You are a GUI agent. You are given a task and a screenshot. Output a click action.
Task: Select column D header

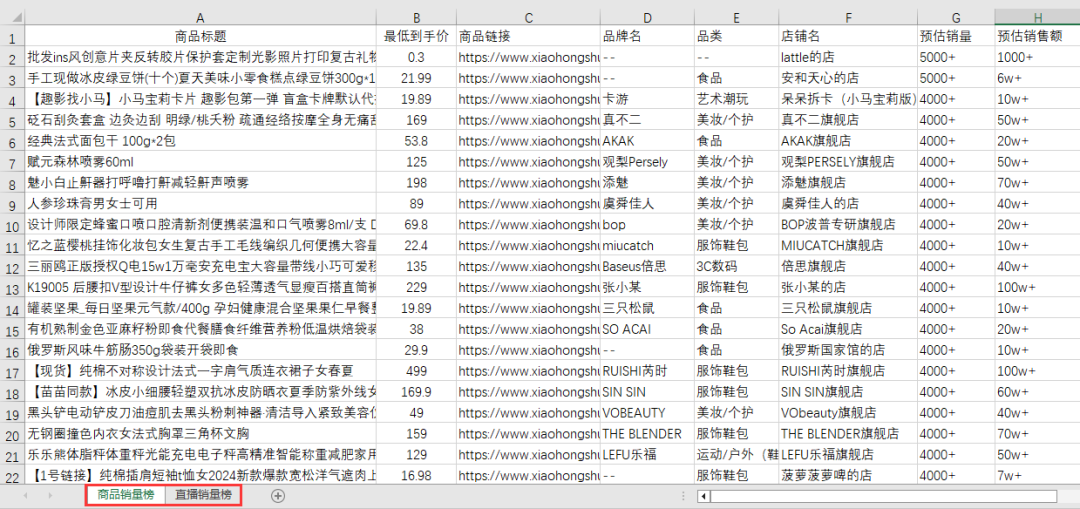647,17
